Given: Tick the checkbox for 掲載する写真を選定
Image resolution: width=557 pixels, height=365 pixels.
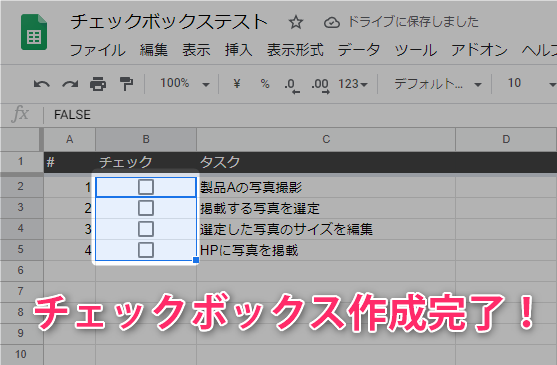Looking at the screenshot, I should coord(146,208).
